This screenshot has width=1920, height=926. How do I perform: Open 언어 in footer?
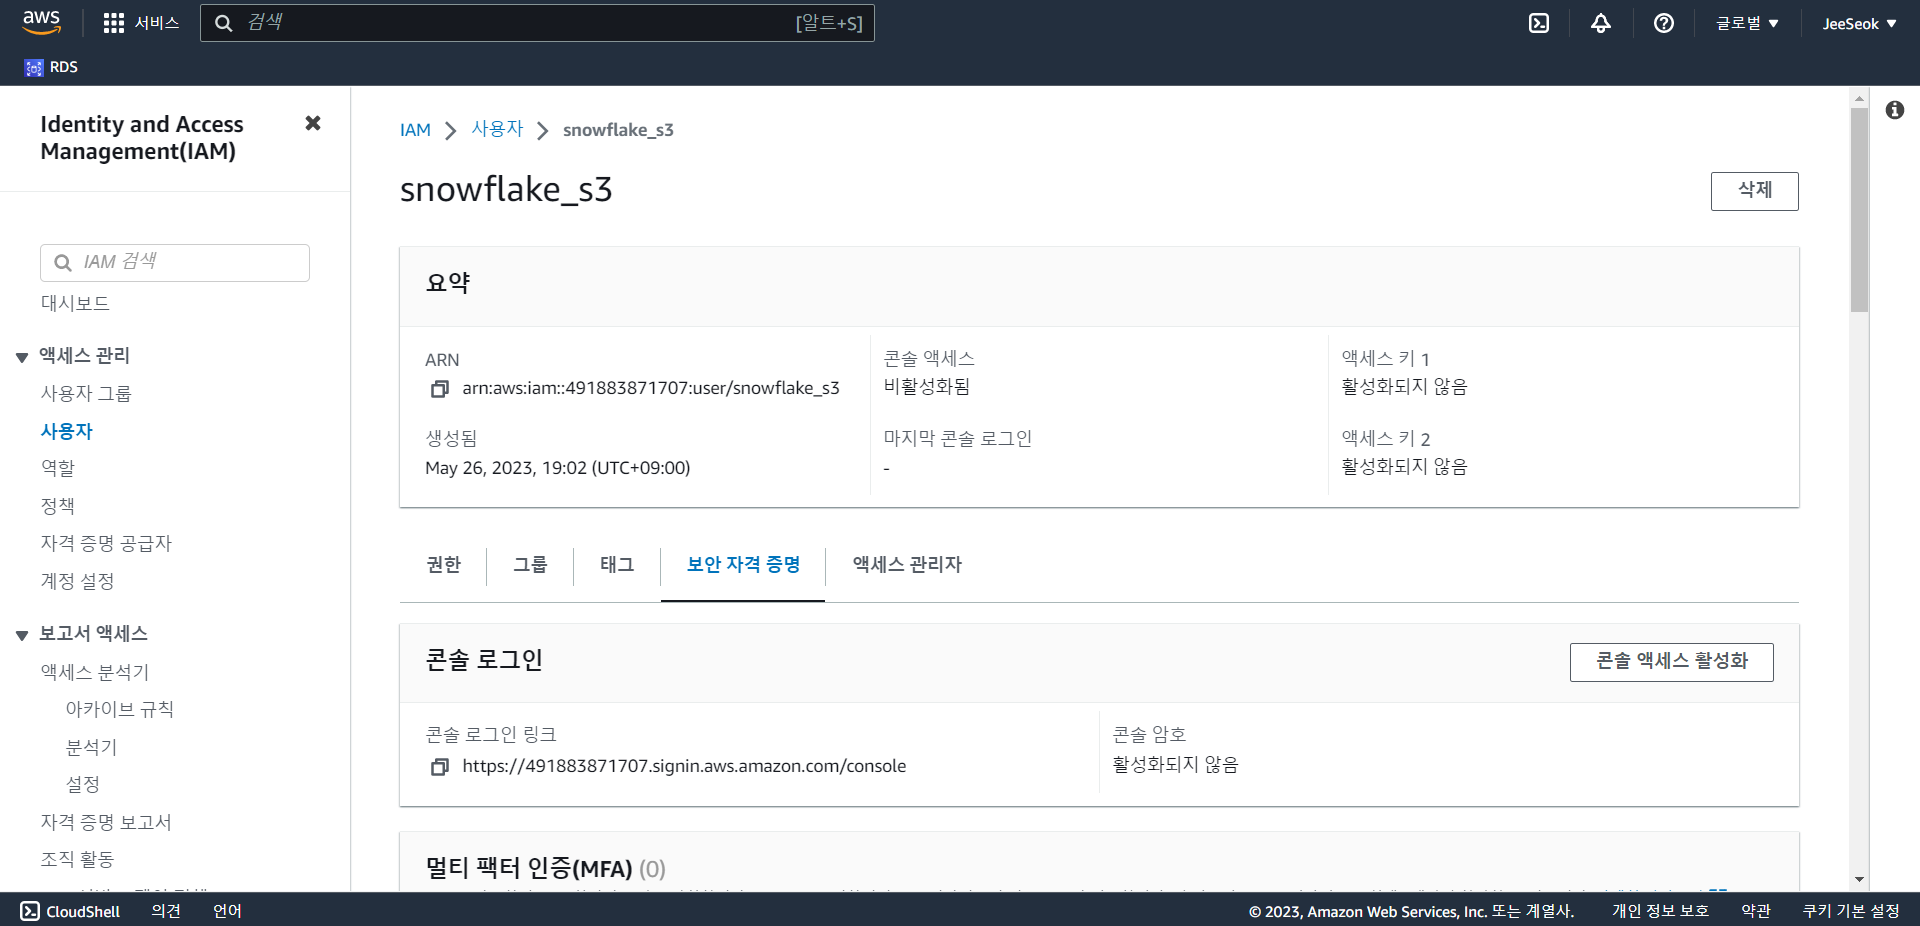[227, 911]
